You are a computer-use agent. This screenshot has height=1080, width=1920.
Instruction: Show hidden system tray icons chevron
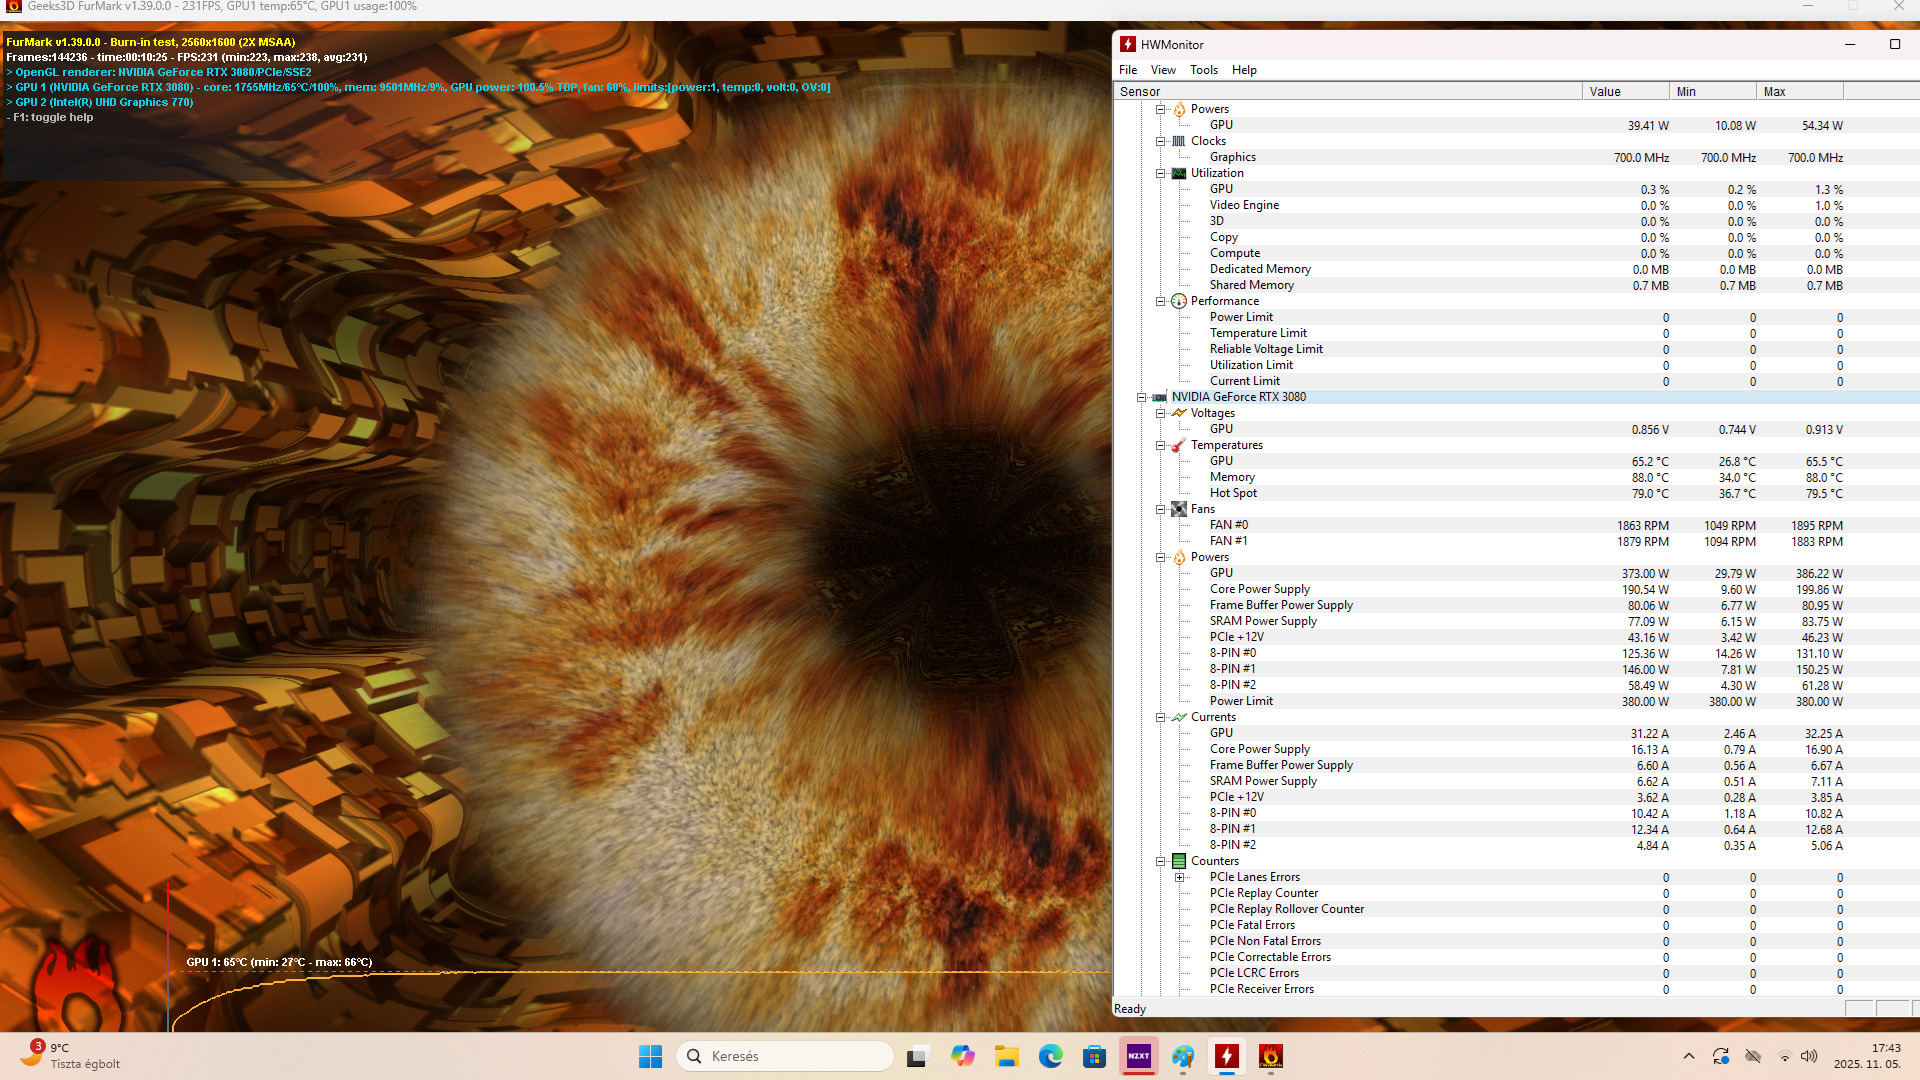[1689, 1056]
